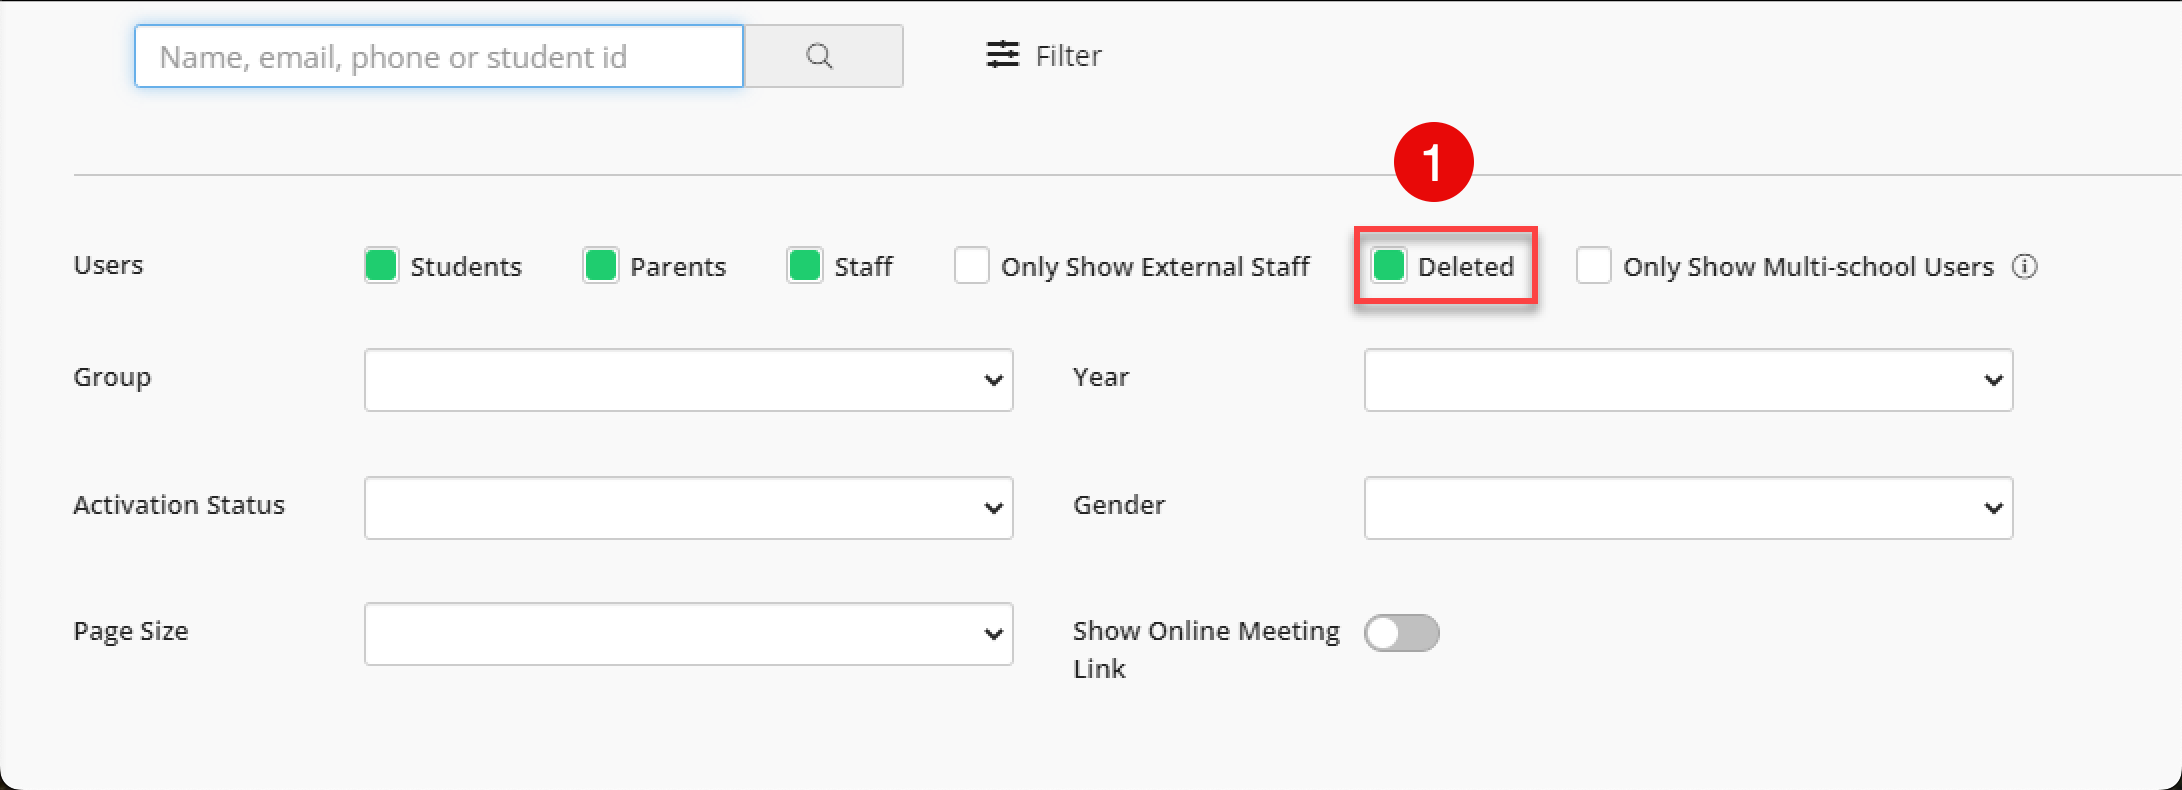2182x790 pixels.
Task: Click the Activation Status label text
Action: point(179,505)
